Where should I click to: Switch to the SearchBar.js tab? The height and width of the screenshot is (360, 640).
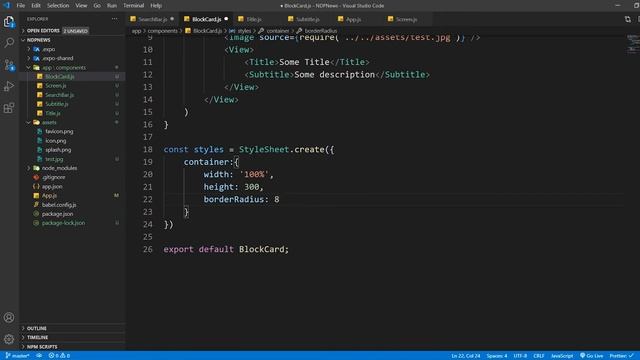[152, 19]
